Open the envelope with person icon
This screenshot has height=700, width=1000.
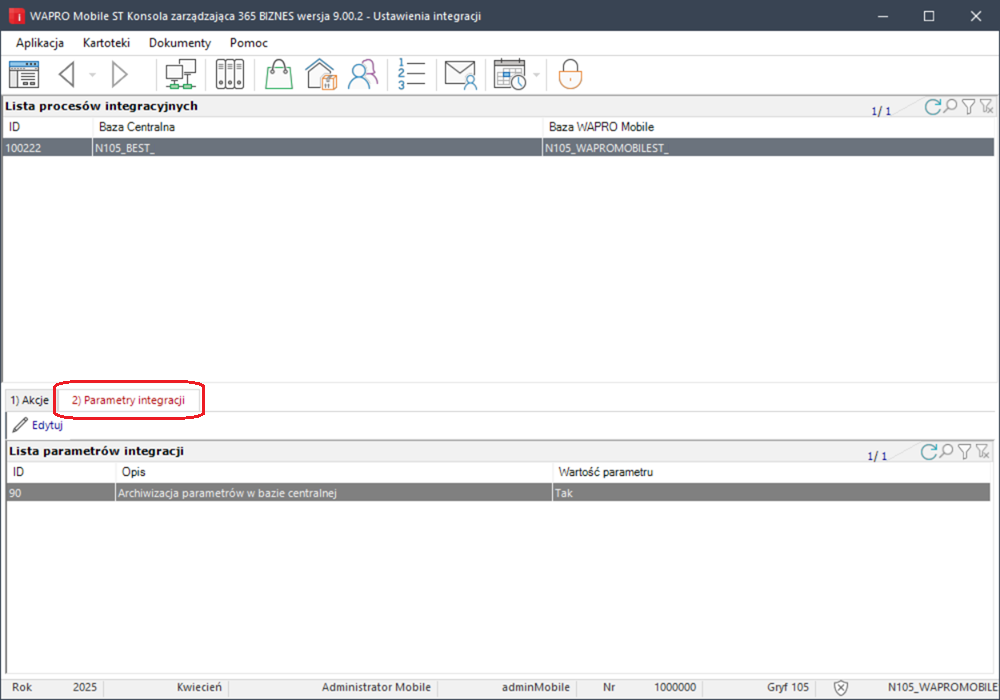point(460,75)
